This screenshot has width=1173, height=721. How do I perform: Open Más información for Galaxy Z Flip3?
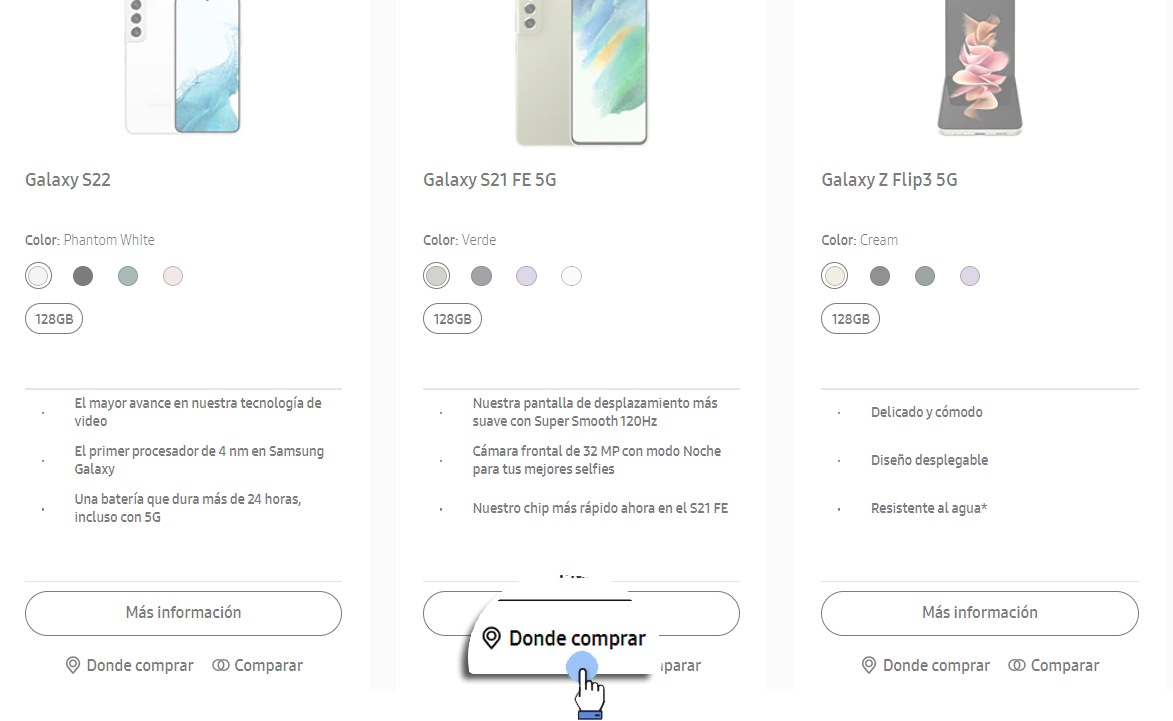pyautogui.click(x=979, y=613)
